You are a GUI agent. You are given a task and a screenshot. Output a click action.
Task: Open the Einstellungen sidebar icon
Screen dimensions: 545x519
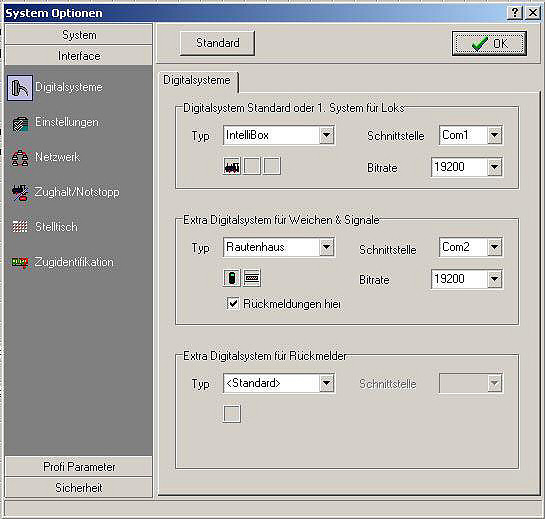(20, 123)
